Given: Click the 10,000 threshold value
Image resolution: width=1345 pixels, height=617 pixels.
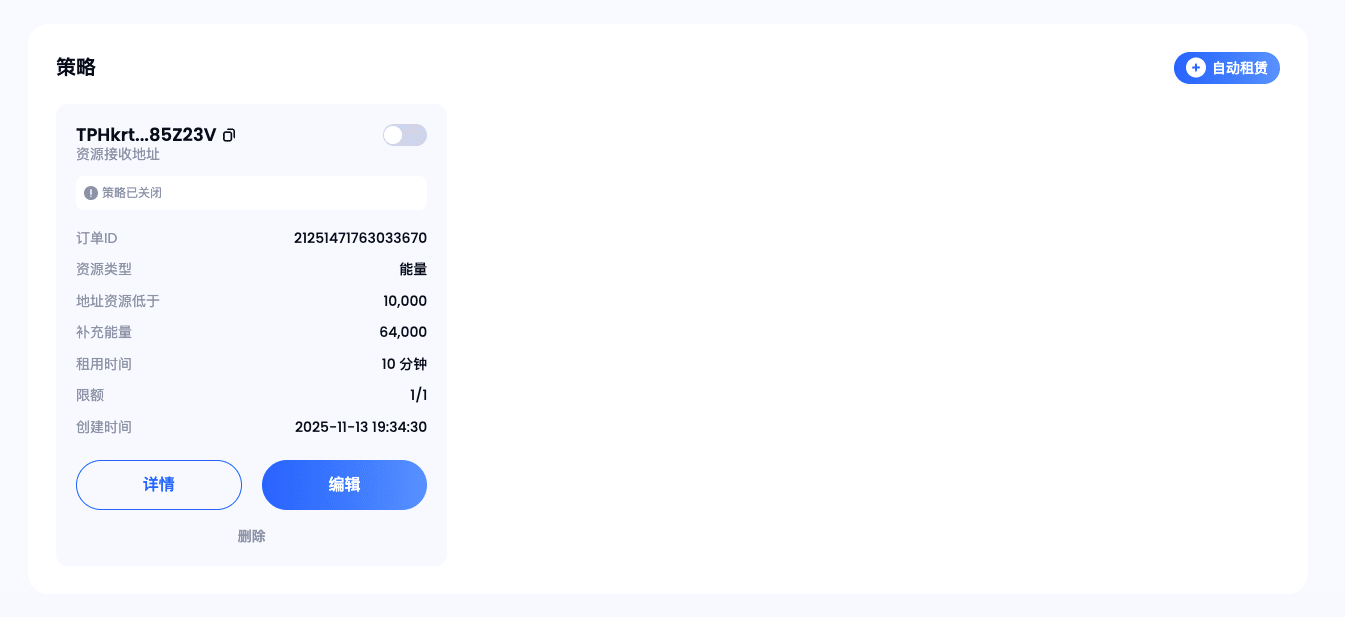Looking at the screenshot, I should click(405, 301).
